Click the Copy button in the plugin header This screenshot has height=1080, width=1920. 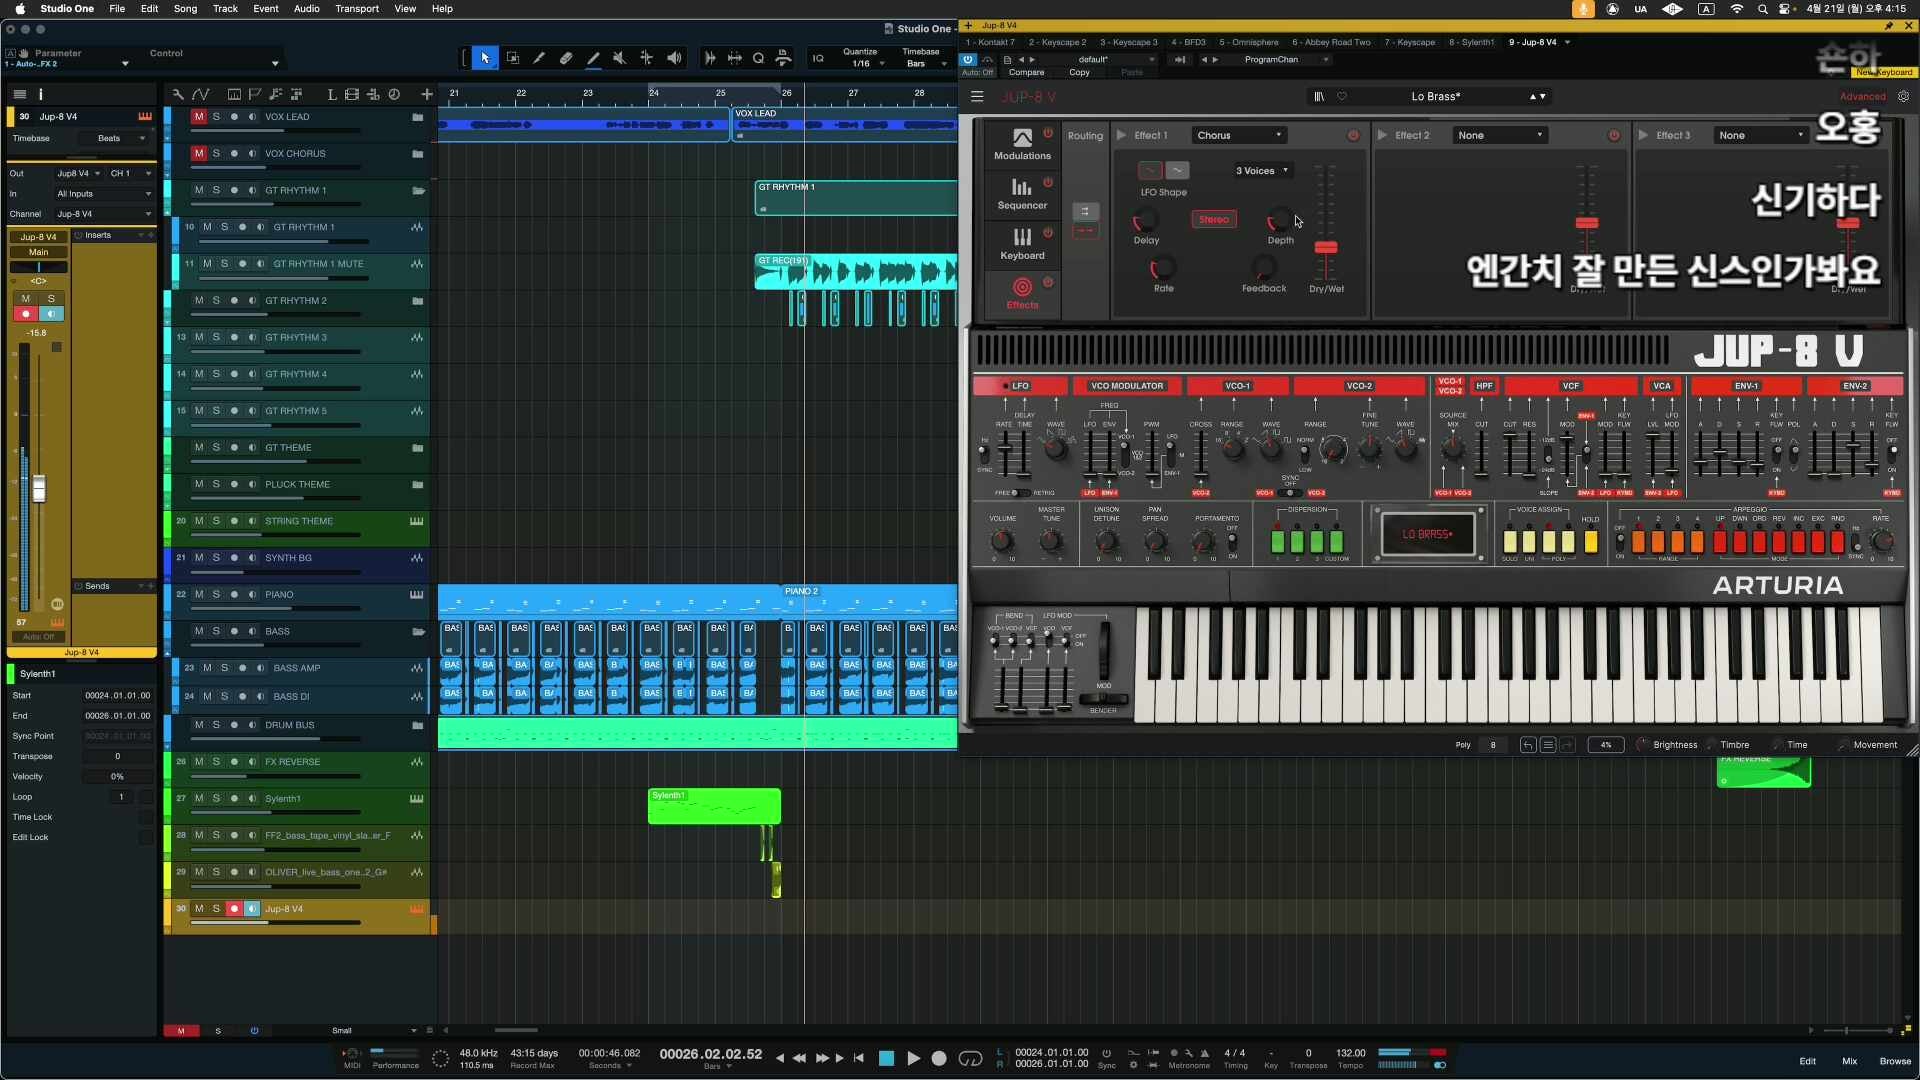[x=1079, y=73]
